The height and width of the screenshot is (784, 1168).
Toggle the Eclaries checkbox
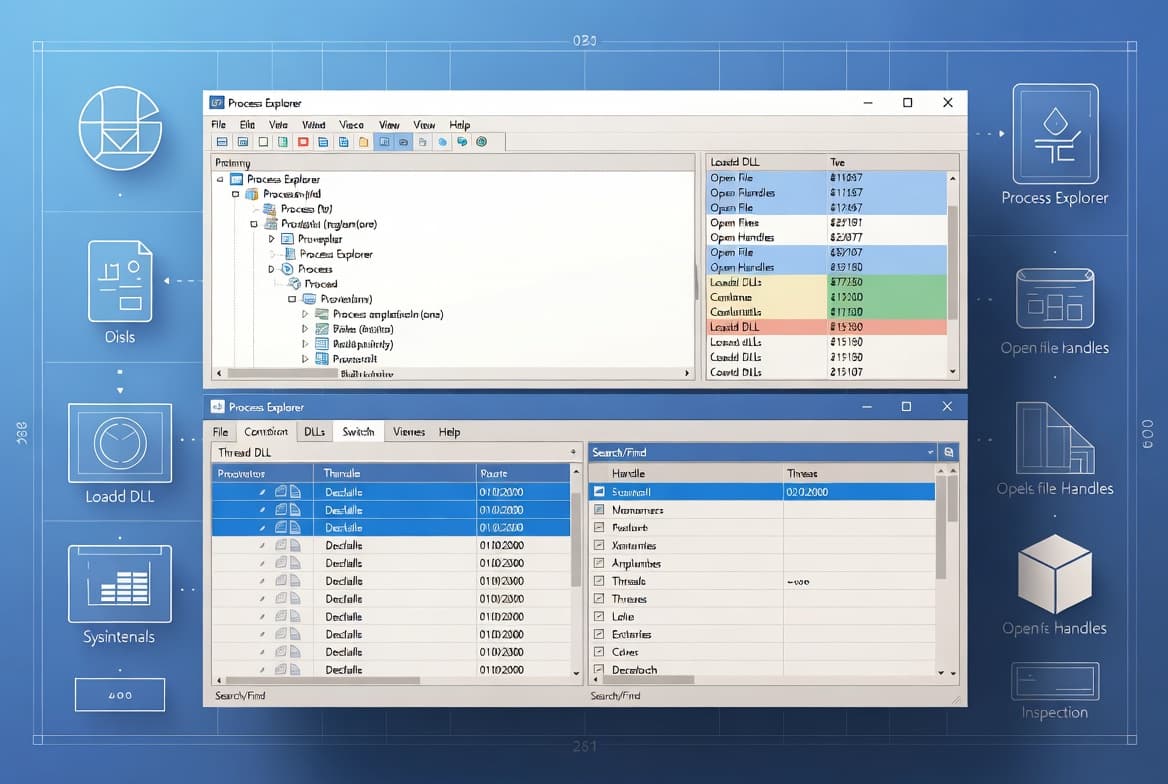pyautogui.click(x=599, y=634)
